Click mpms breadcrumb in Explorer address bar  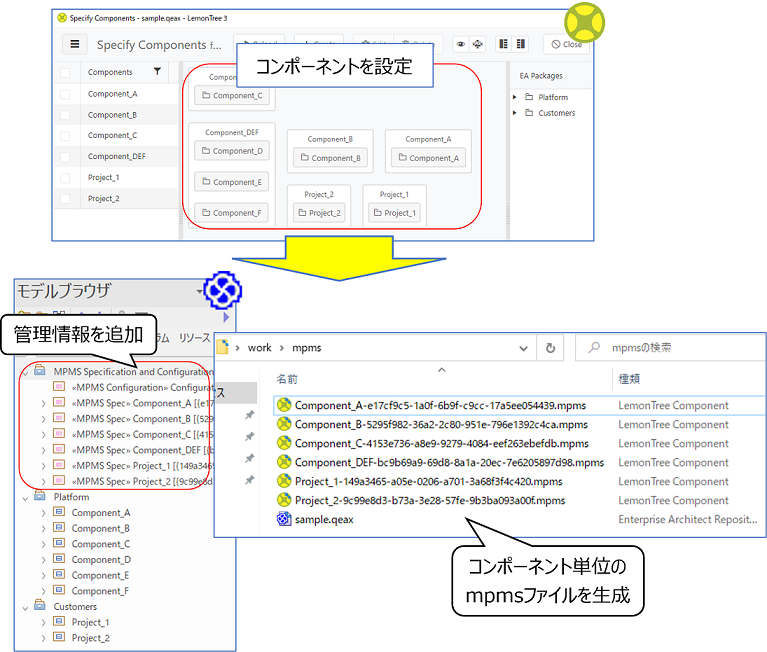pyautogui.click(x=307, y=348)
